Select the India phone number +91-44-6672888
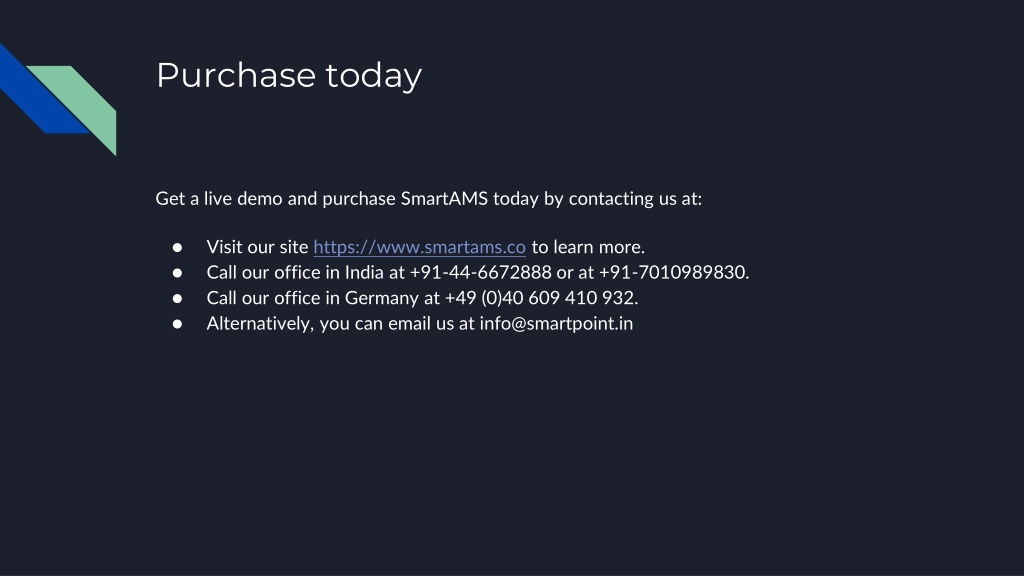The height and width of the screenshot is (576, 1024). (480, 272)
